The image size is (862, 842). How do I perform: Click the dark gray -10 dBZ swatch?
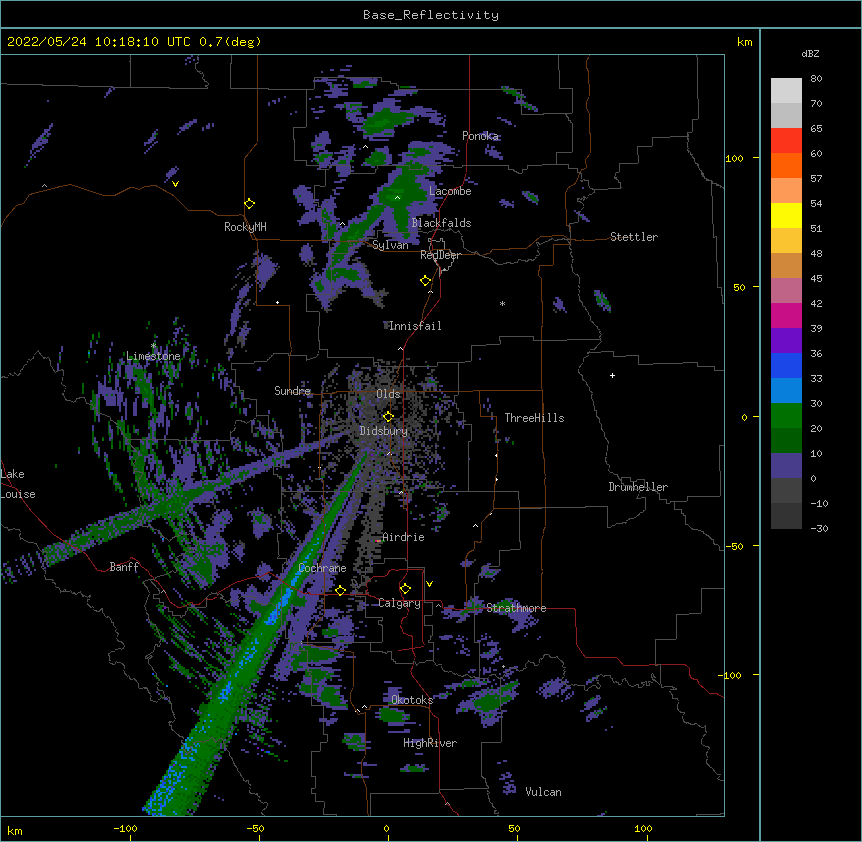786,516
